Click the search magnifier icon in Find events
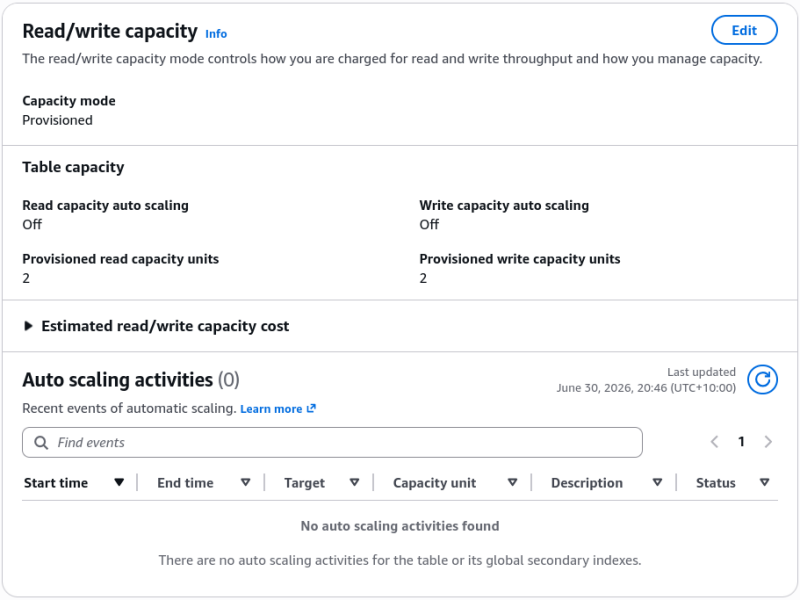 point(41,442)
